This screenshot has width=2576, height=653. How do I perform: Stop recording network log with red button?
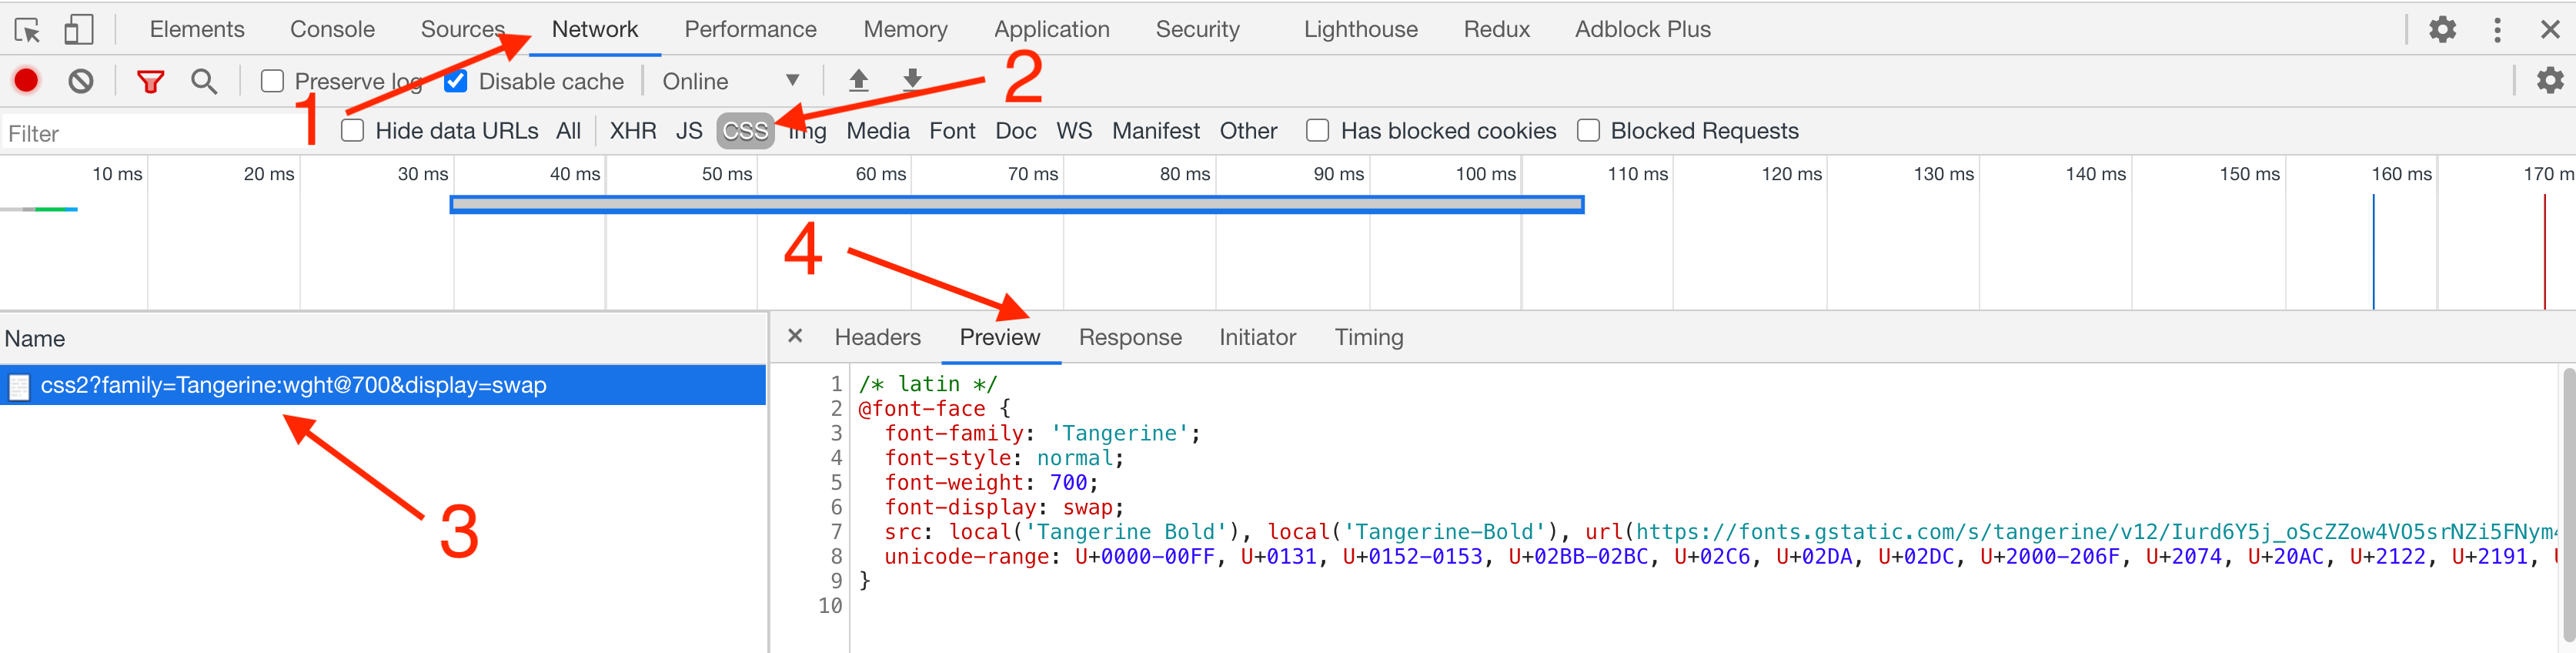pos(27,81)
